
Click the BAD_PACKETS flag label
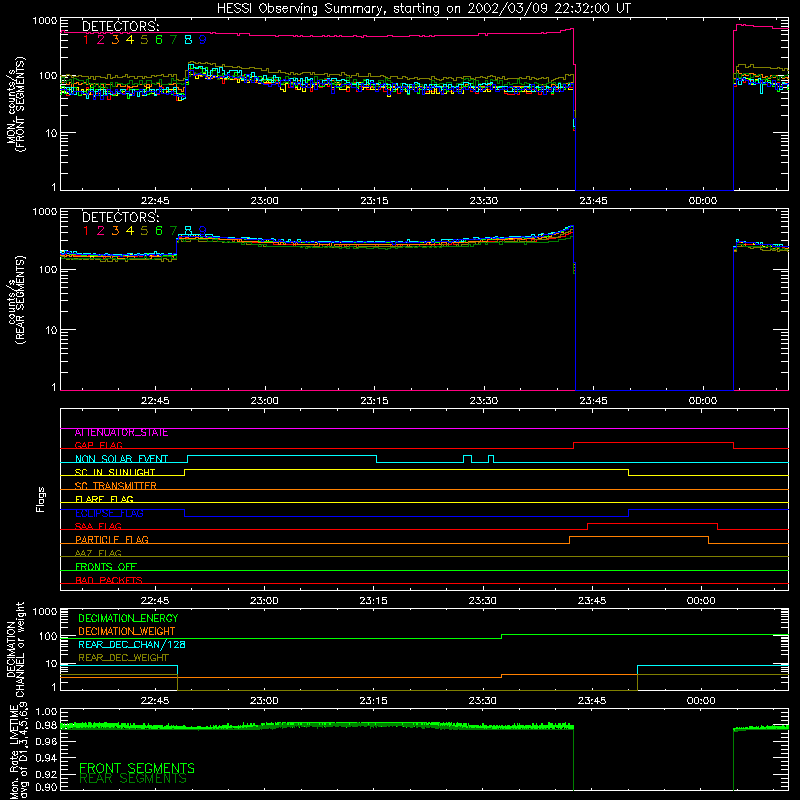pos(109,581)
